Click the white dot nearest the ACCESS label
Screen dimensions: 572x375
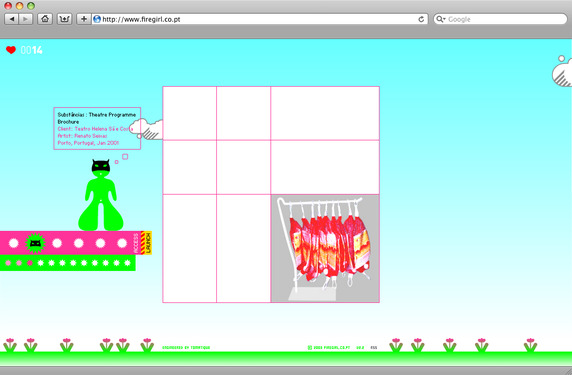point(122,243)
